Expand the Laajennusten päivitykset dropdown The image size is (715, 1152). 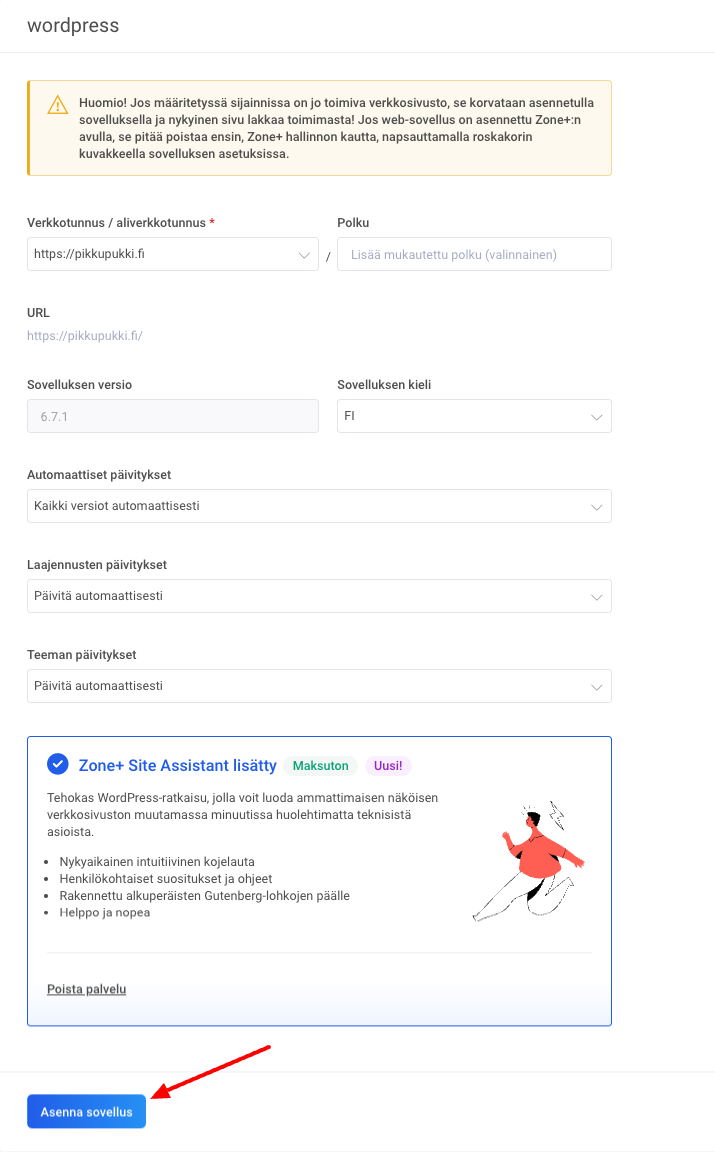pos(318,596)
